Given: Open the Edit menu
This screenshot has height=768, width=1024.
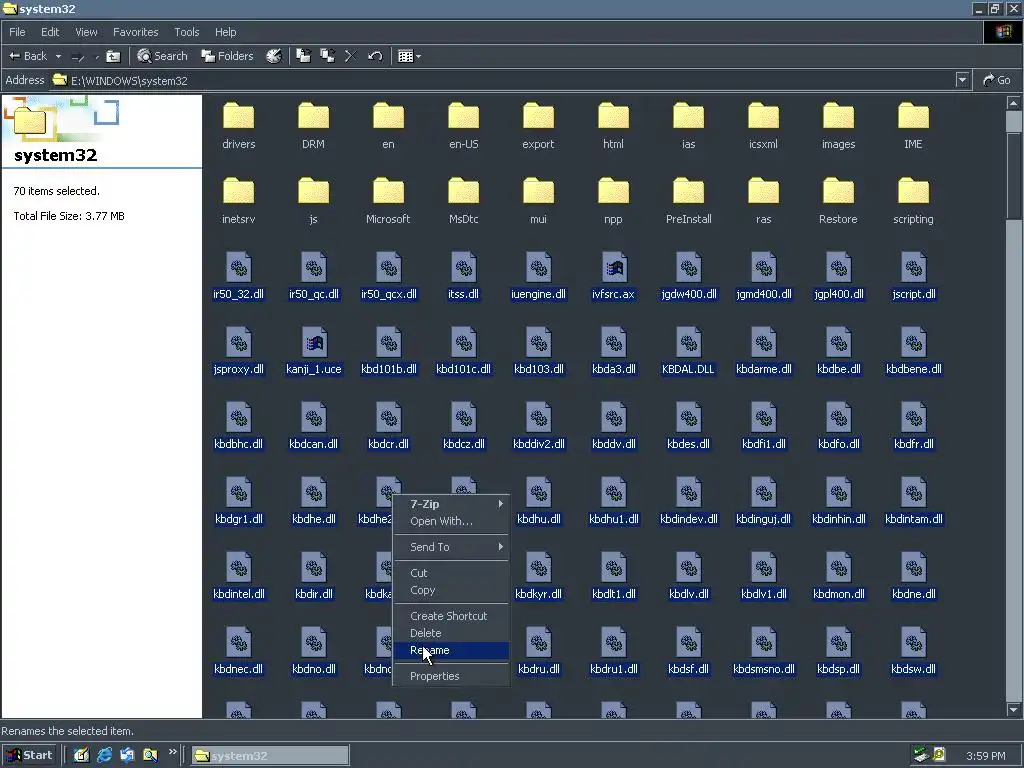Looking at the screenshot, I should (50, 32).
